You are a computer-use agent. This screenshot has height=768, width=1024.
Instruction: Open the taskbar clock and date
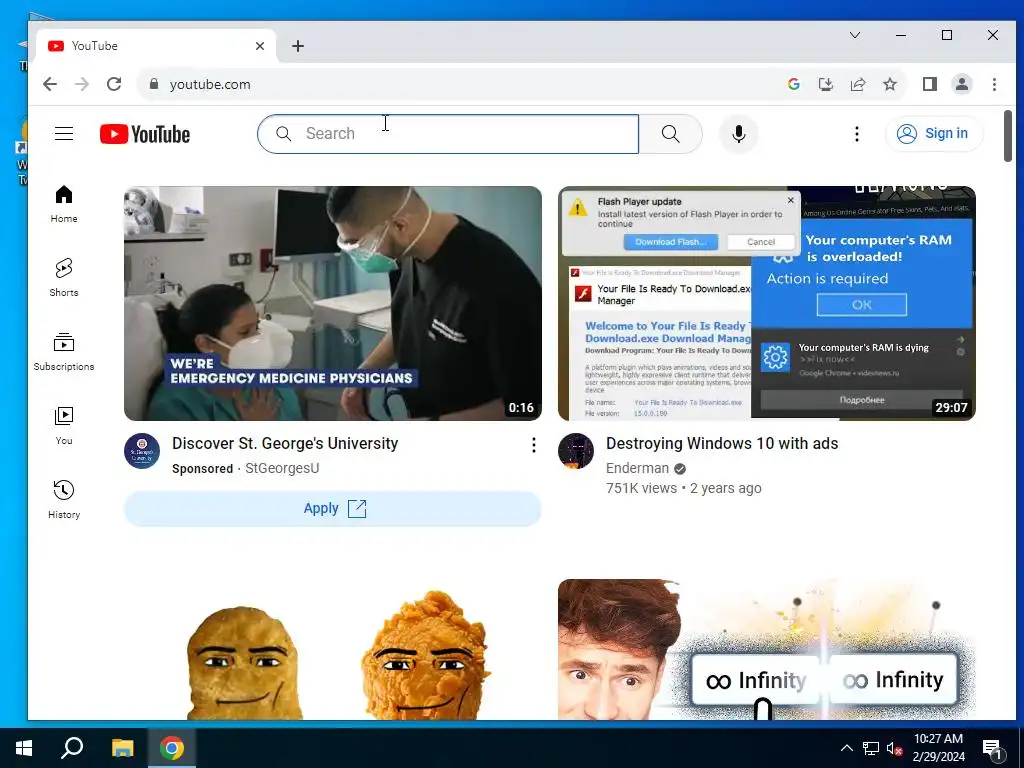coord(938,748)
